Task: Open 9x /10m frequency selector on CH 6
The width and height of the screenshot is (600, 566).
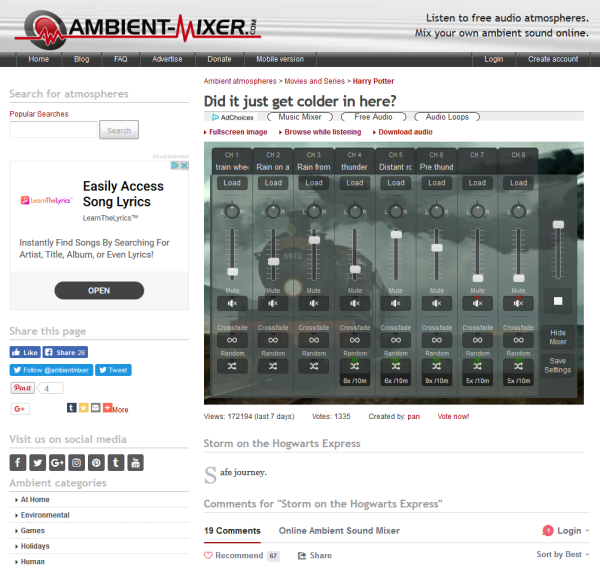Action: click(437, 381)
